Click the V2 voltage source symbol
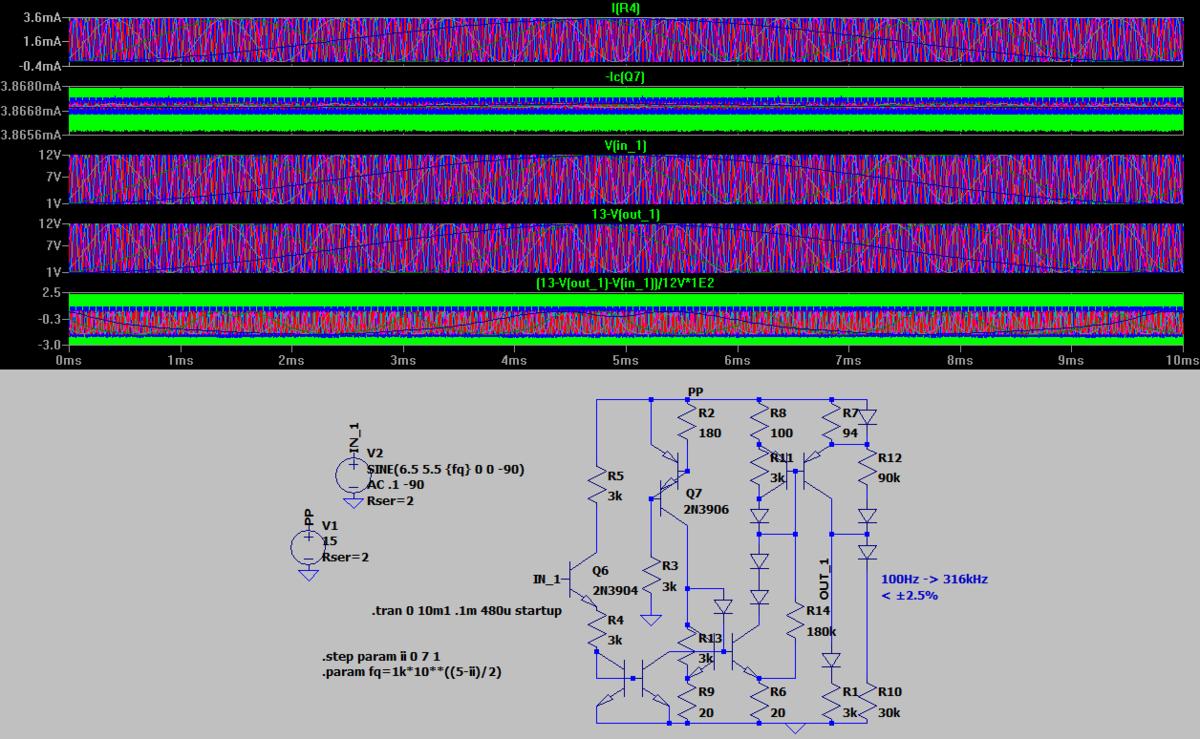The image size is (1200, 739). 352,470
